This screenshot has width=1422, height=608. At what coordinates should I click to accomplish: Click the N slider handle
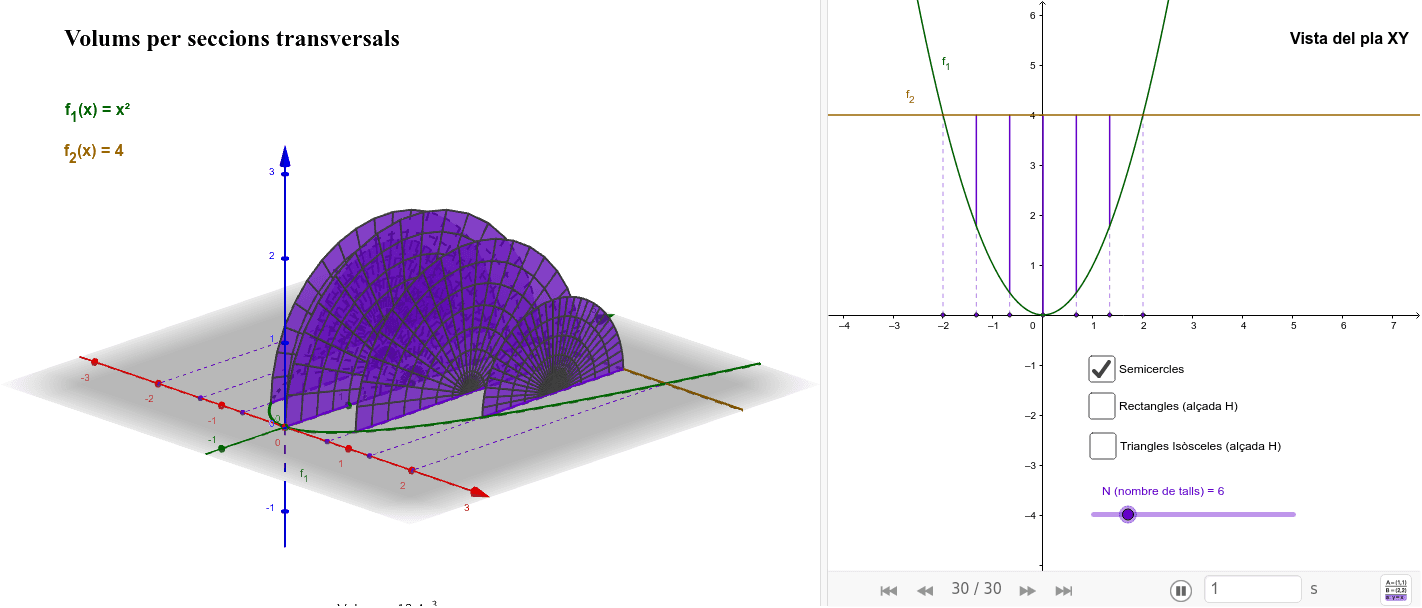[1128, 514]
